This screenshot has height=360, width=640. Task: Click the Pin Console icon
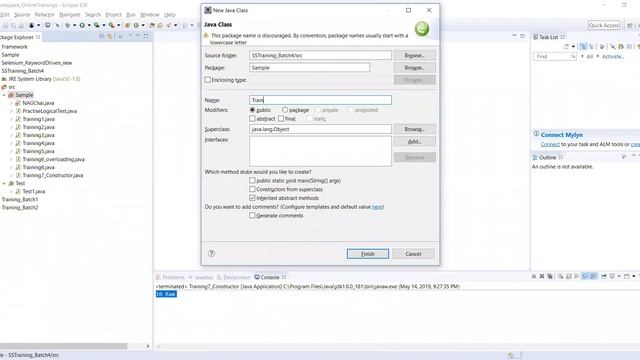pos(603,276)
